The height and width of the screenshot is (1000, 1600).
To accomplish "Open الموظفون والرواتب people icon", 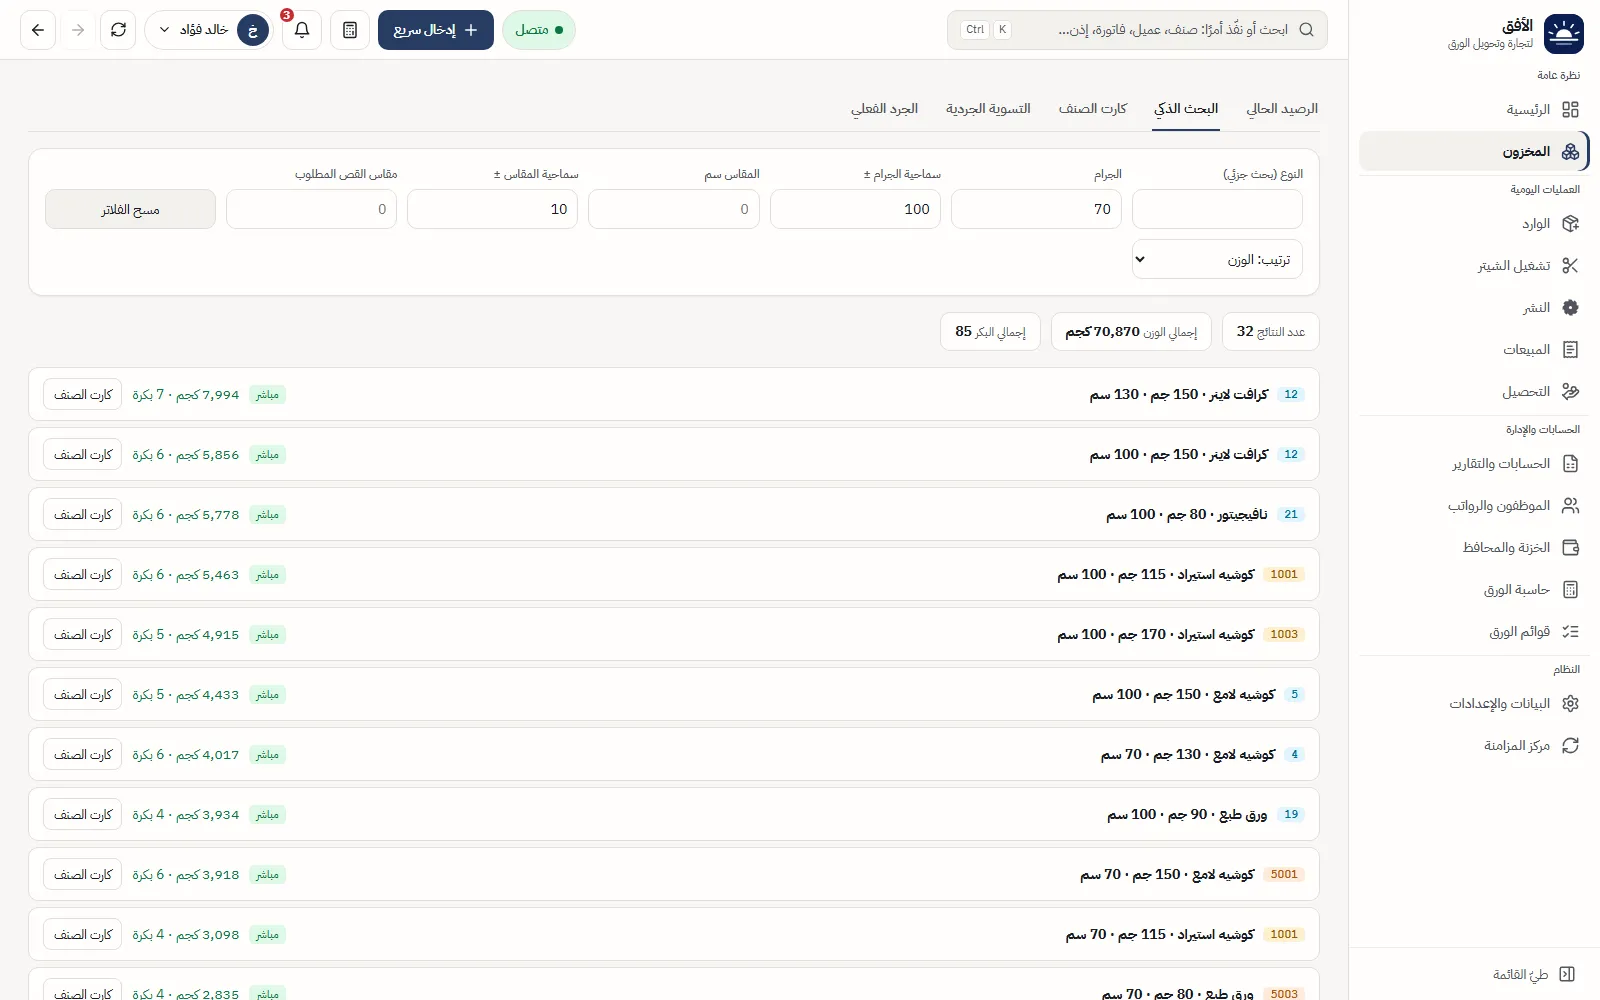I will point(1570,506).
